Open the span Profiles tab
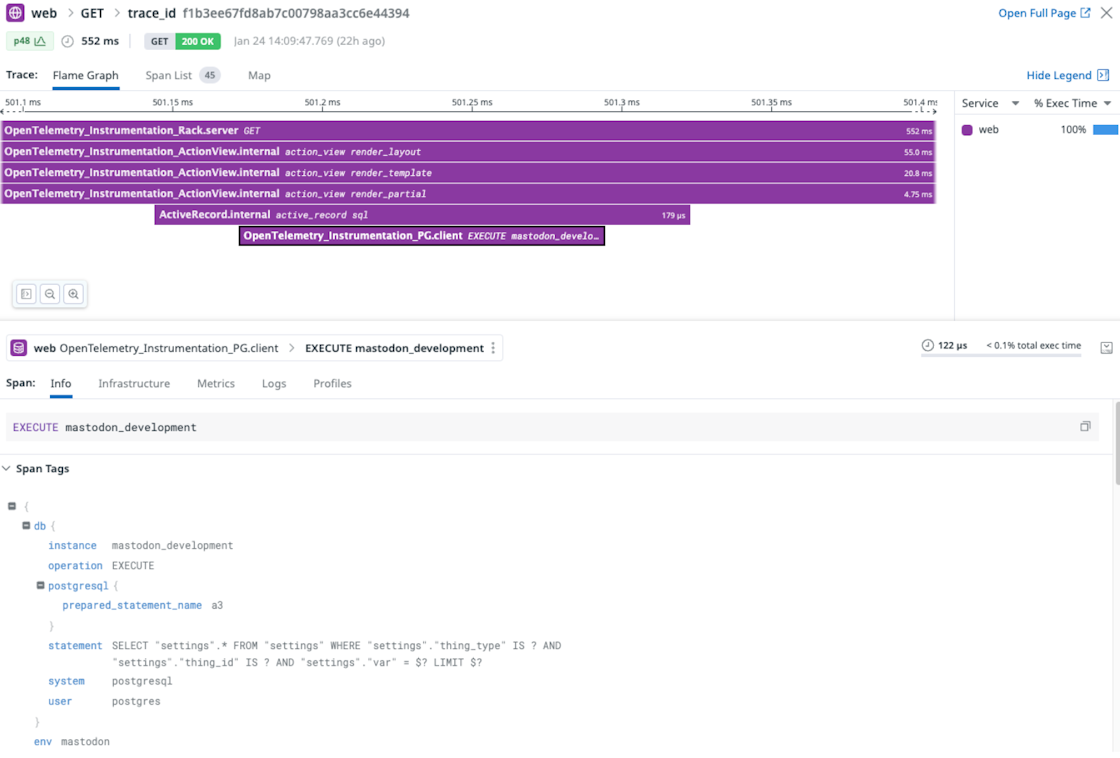Viewport: 1120px width, 758px height. point(332,384)
